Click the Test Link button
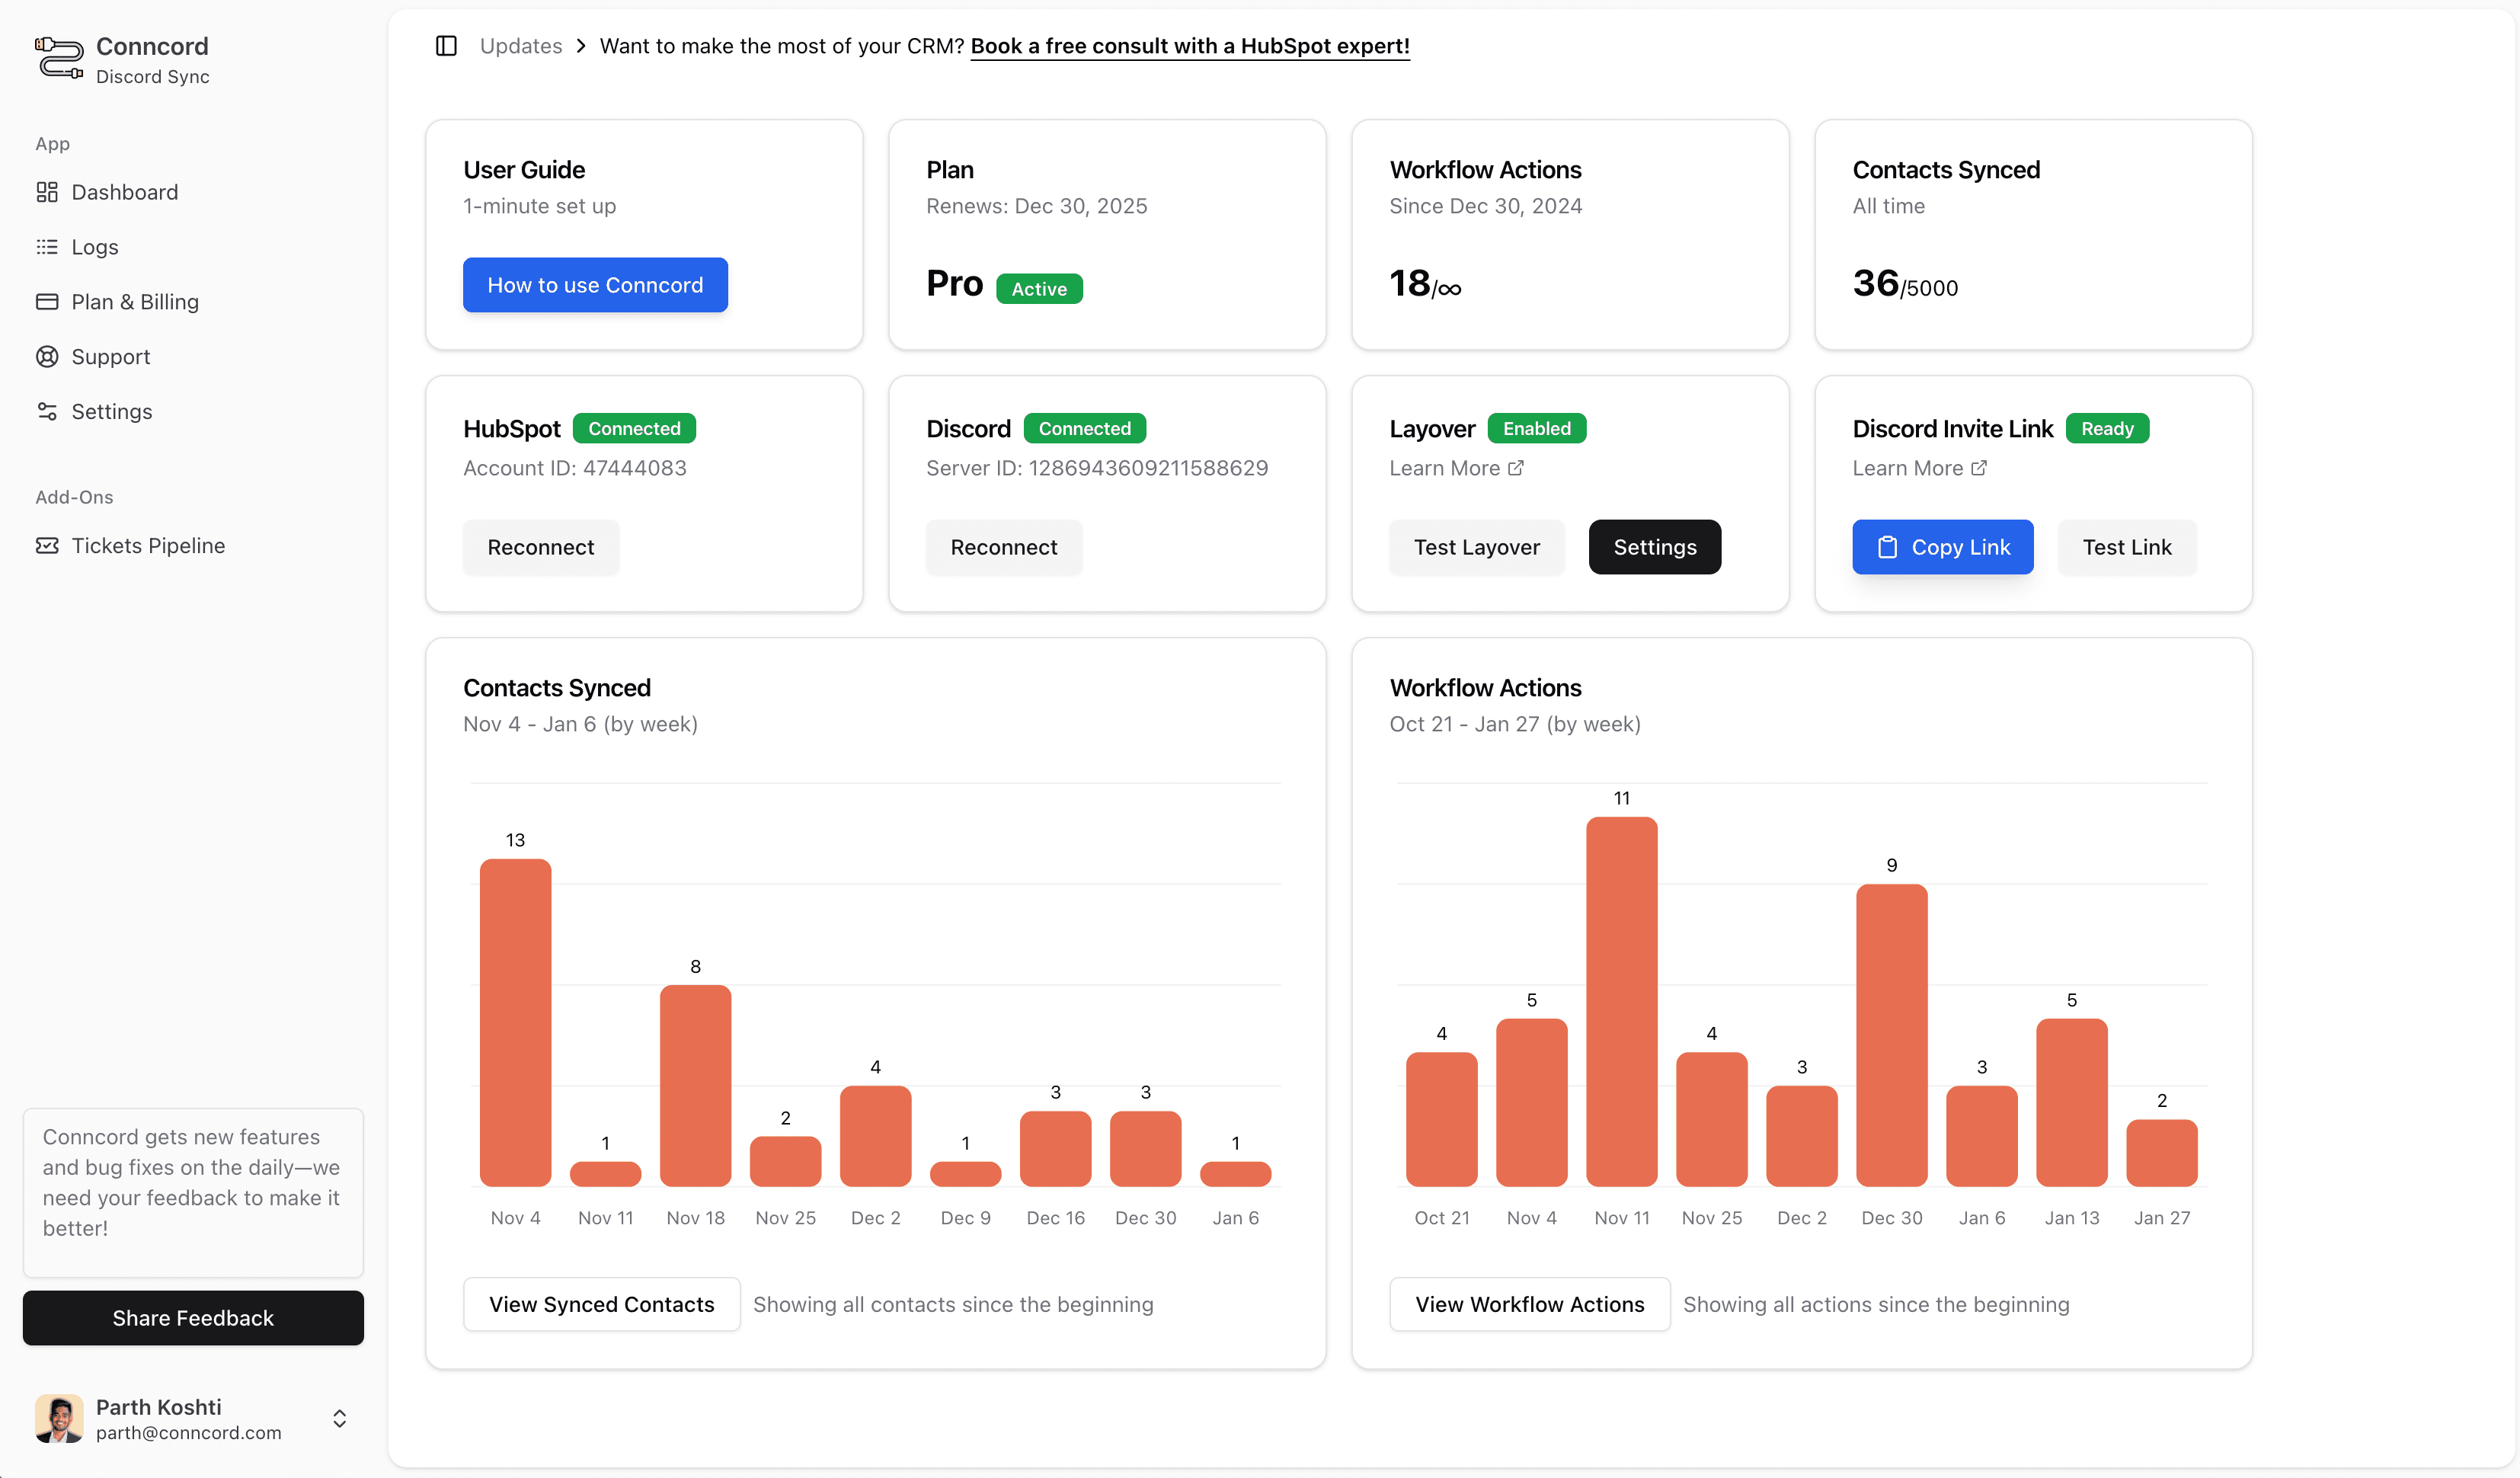2520x1478 pixels. 2127,547
